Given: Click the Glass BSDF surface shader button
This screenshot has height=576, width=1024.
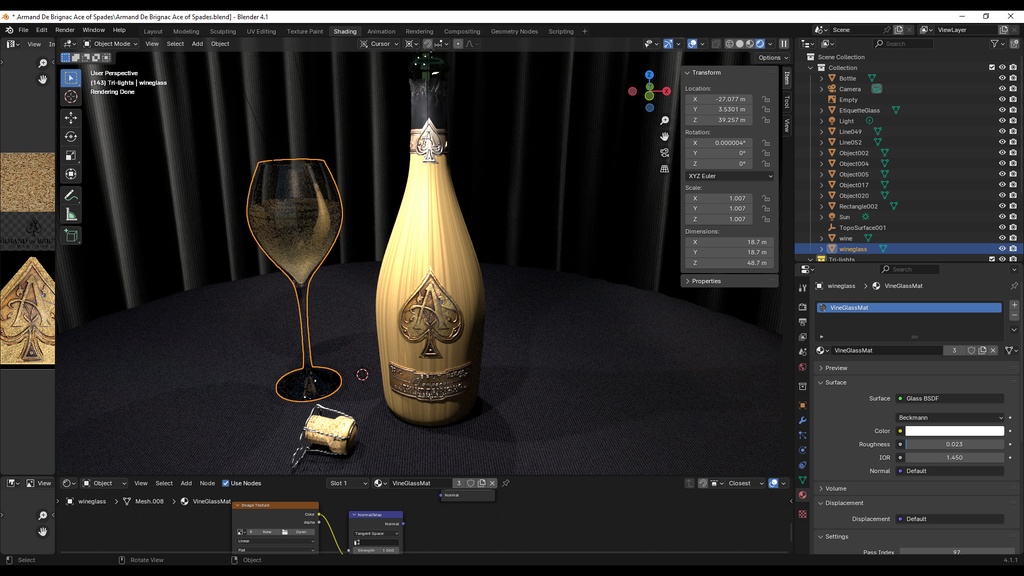Looking at the screenshot, I should pyautogui.click(x=950, y=398).
